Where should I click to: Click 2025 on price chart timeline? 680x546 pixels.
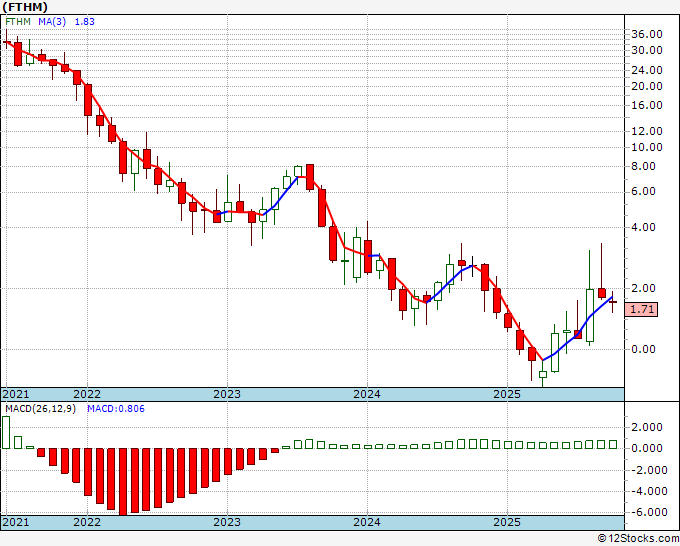(x=507, y=394)
